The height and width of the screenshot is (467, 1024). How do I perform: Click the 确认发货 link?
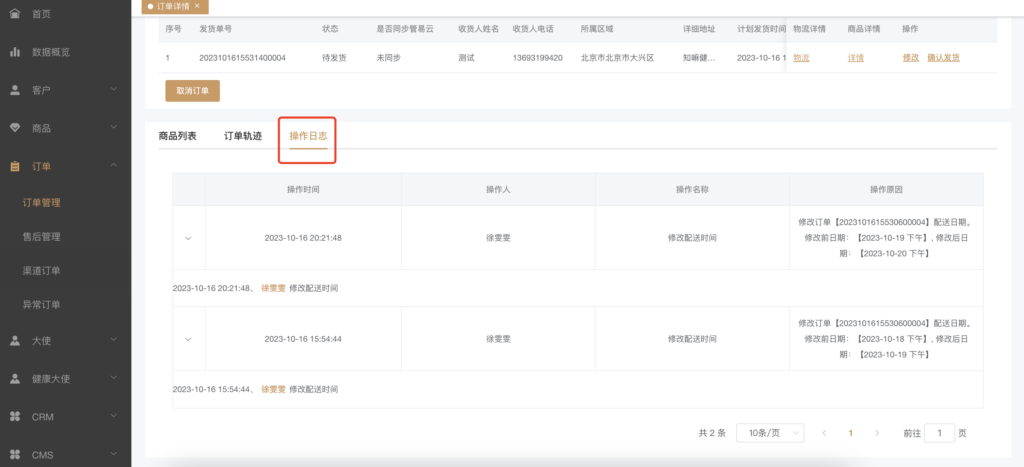point(944,58)
